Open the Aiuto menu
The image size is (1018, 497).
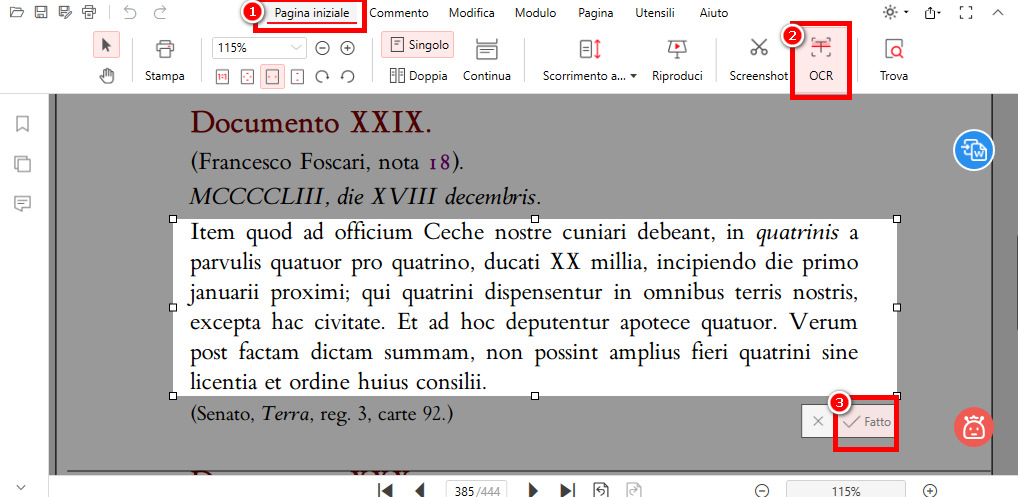pyautogui.click(x=714, y=13)
